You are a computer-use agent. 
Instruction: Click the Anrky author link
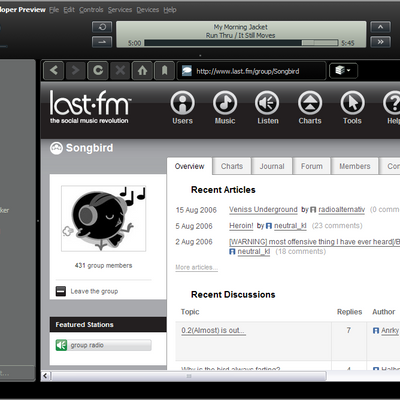[390, 331]
